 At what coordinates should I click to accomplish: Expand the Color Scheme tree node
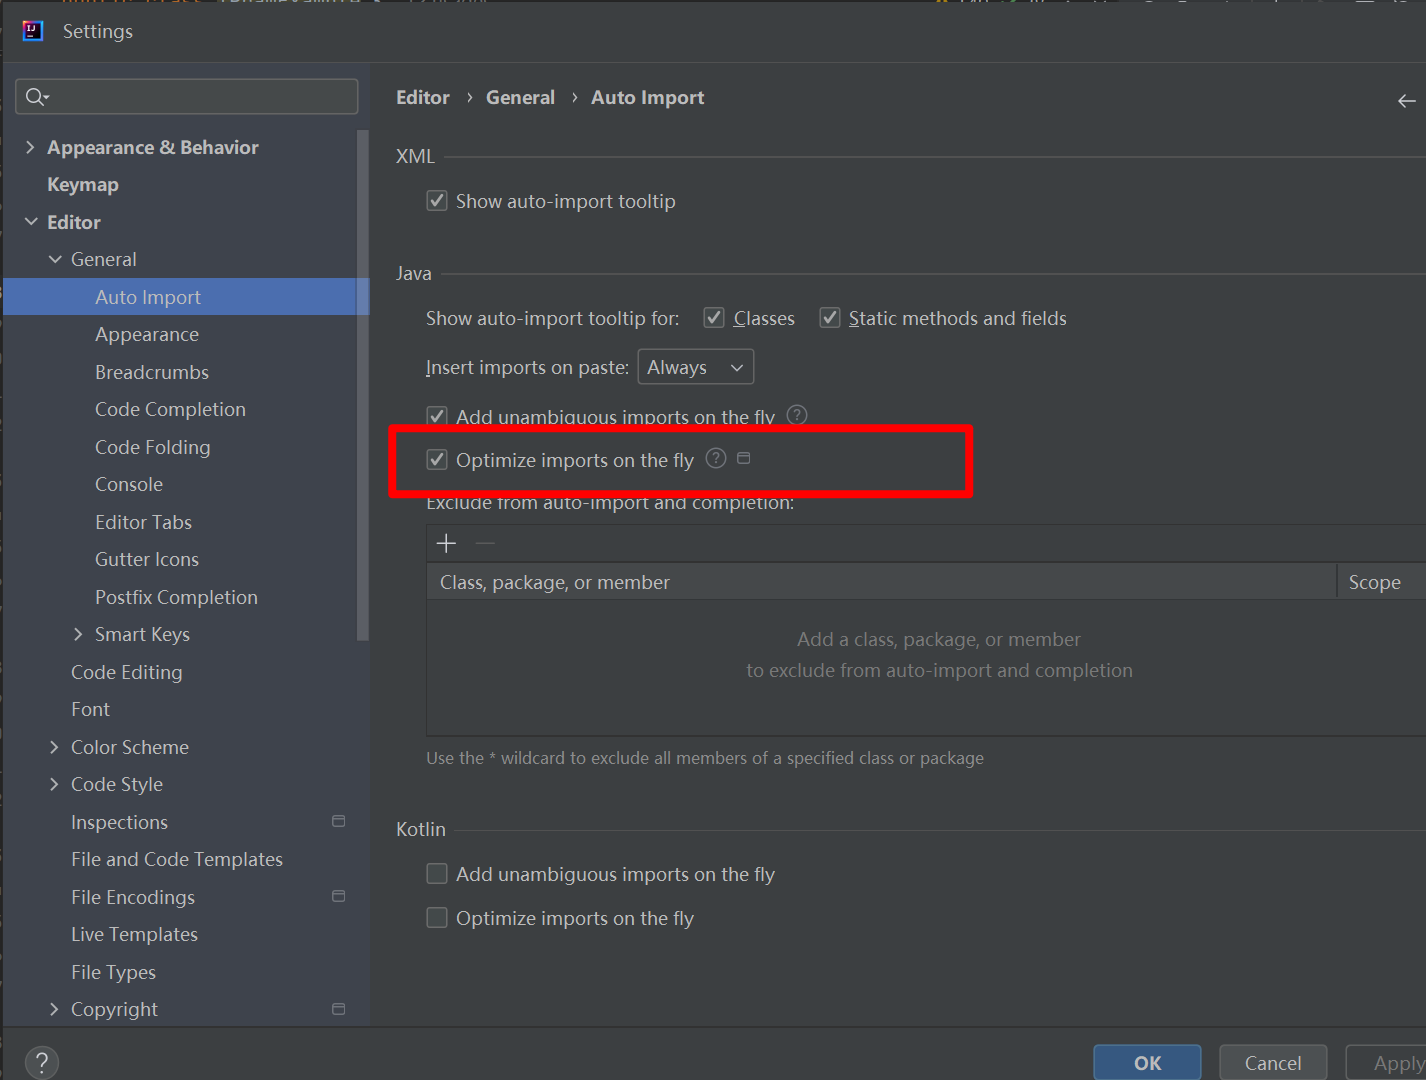(54, 747)
